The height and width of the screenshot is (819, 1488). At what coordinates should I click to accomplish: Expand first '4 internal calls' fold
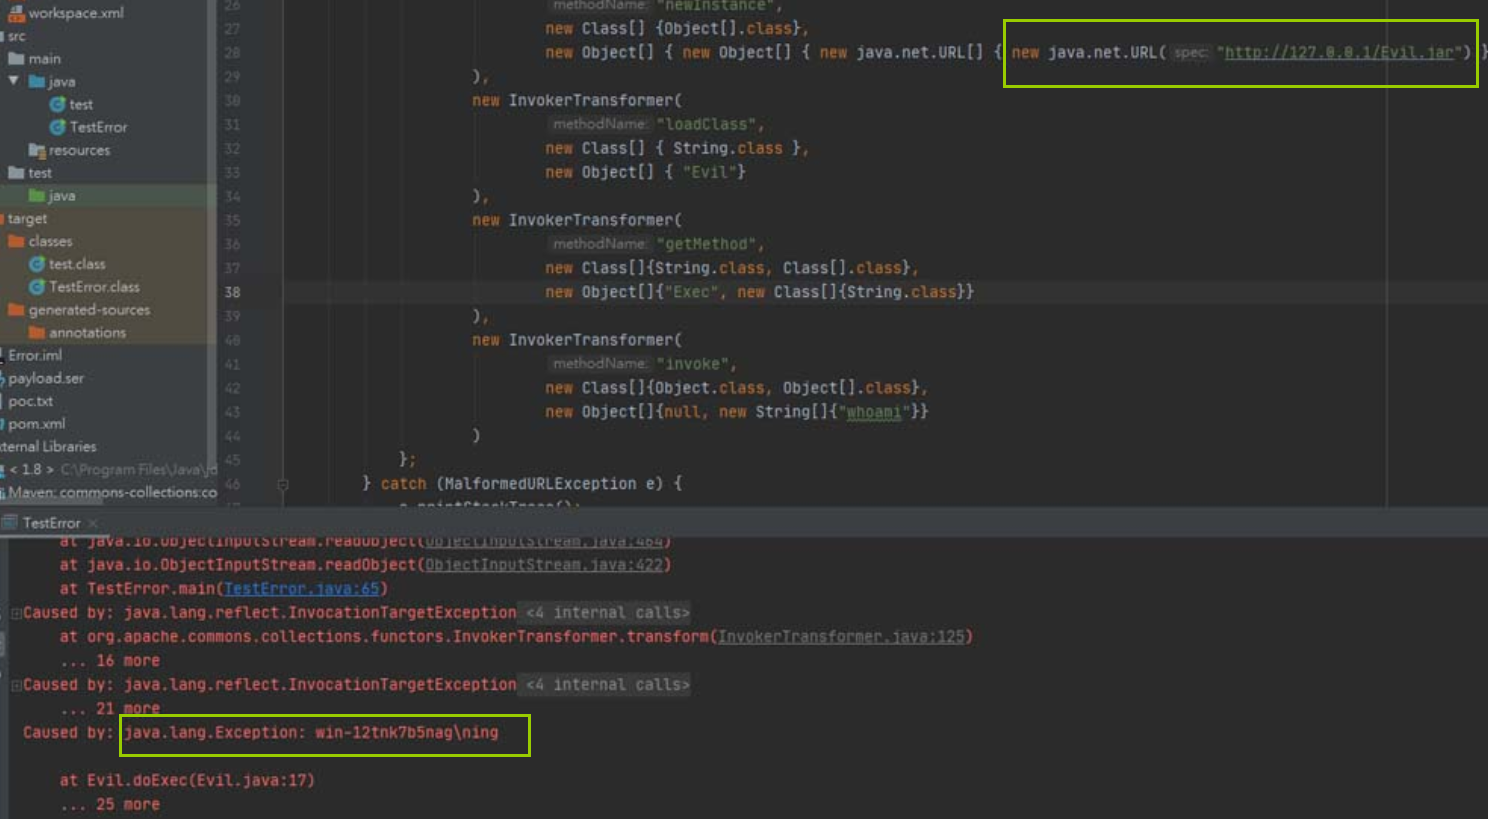tap(607, 613)
